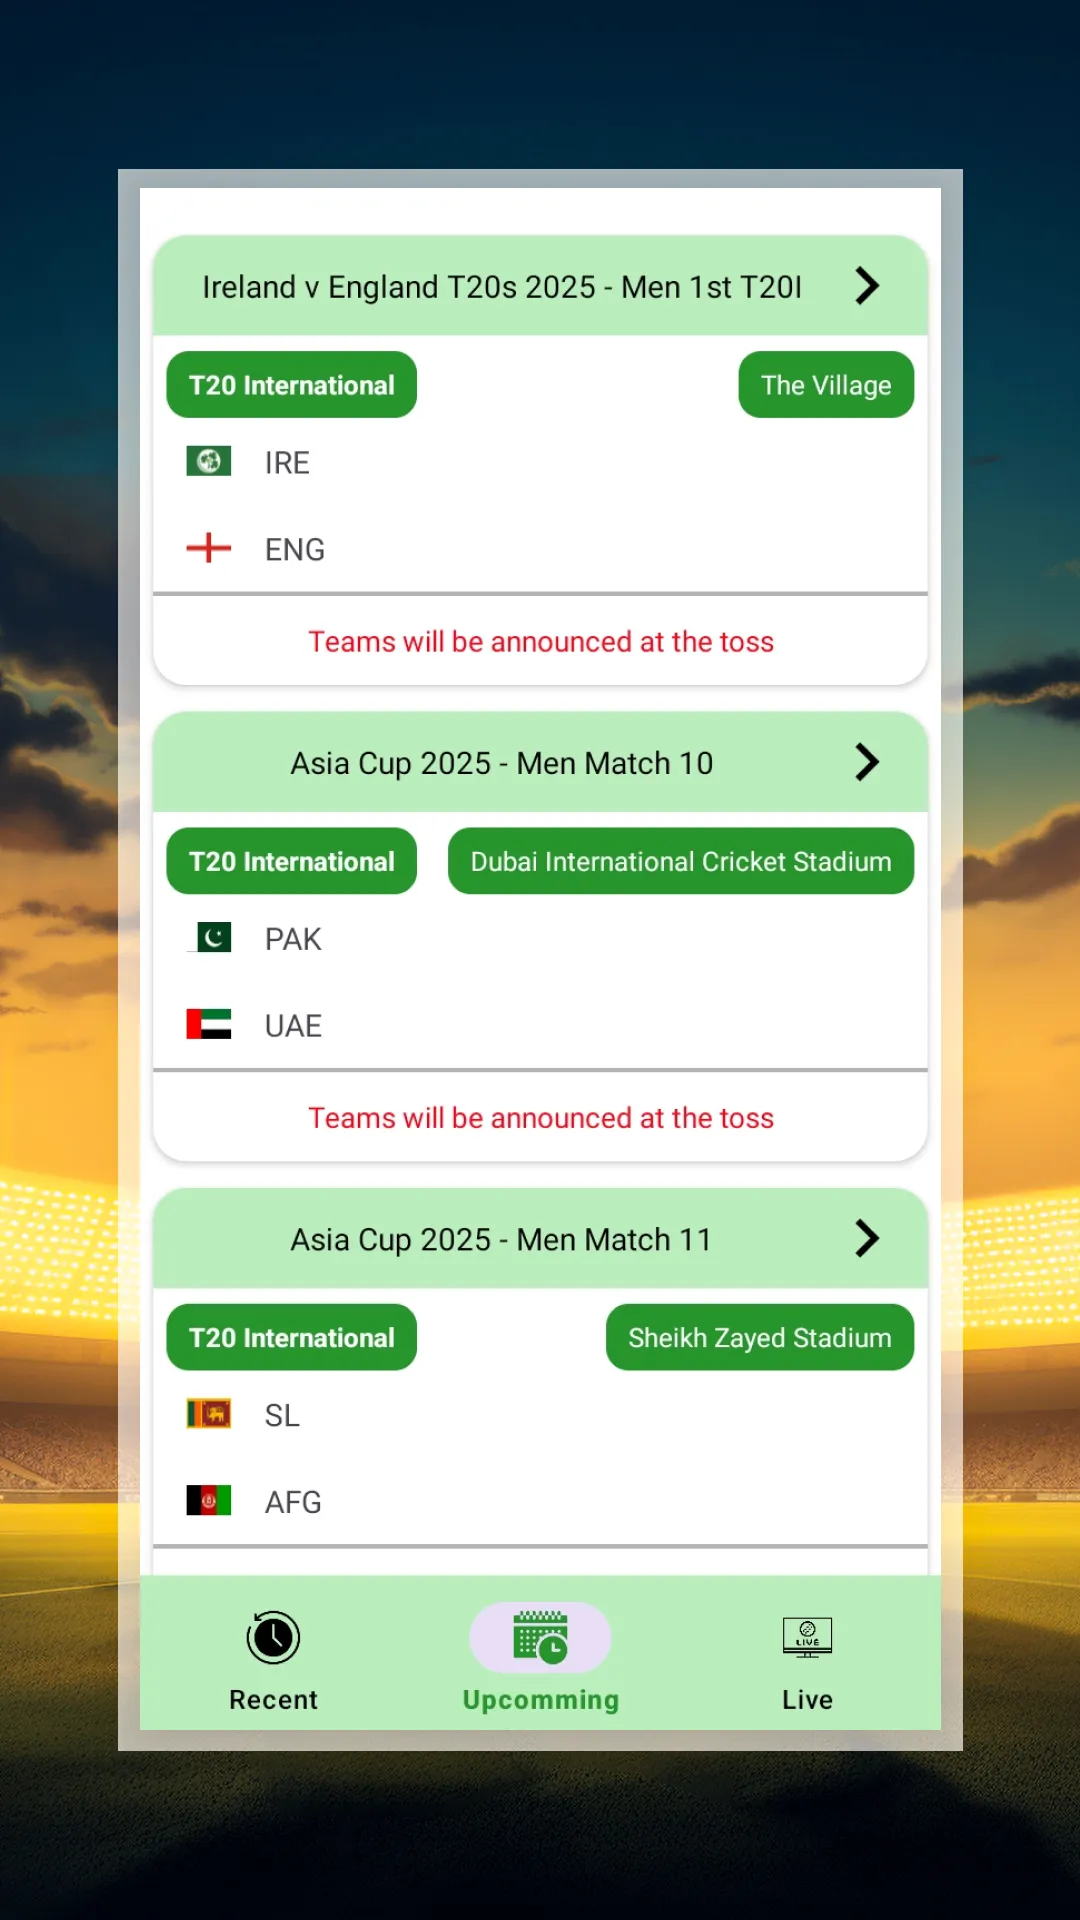Switch to the Live tab label
The width and height of the screenshot is (1080, 1920).
807,1699
